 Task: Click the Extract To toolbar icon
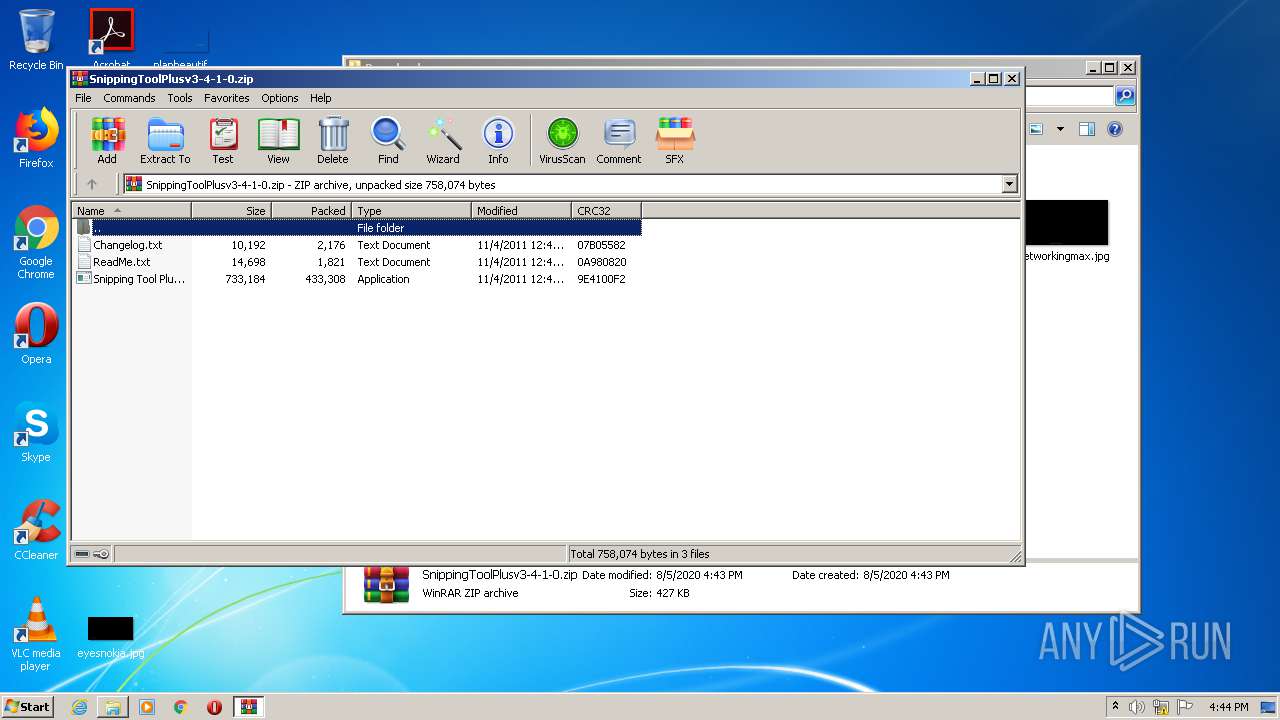[x=165, y=141]
